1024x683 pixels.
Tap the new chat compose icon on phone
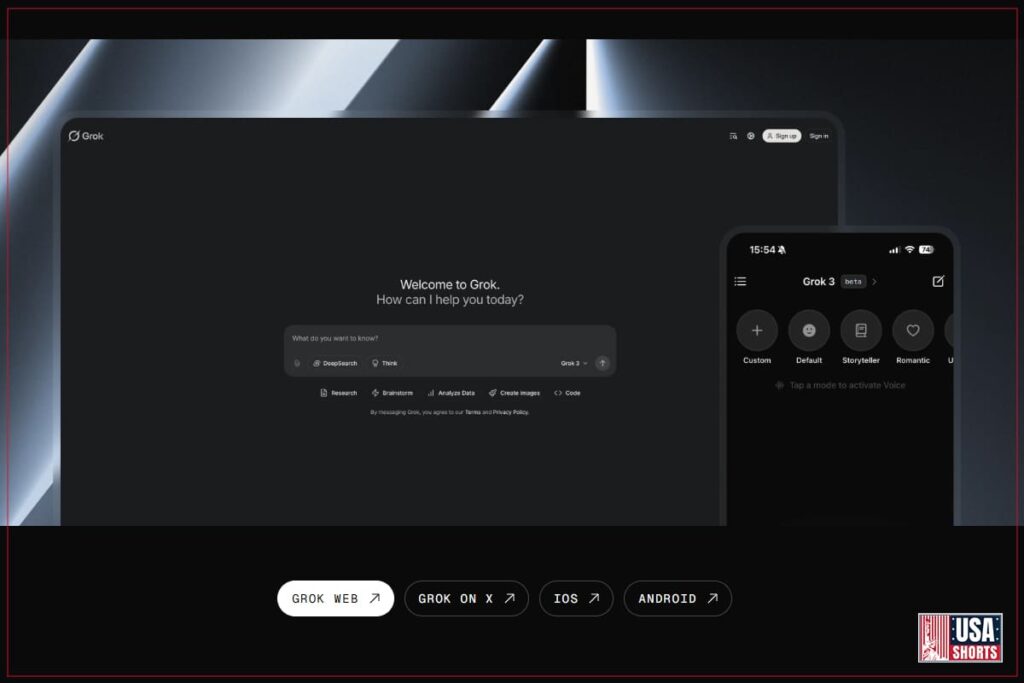coord(938,281)
